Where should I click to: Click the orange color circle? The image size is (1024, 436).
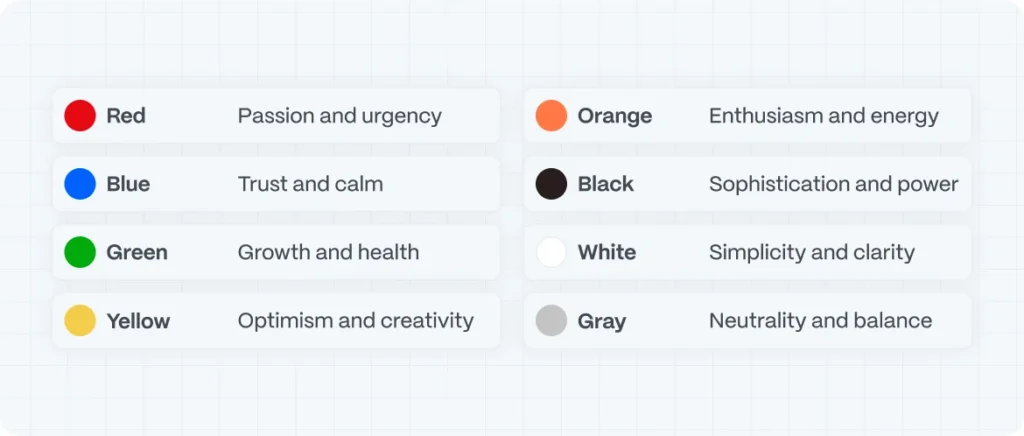551,116
